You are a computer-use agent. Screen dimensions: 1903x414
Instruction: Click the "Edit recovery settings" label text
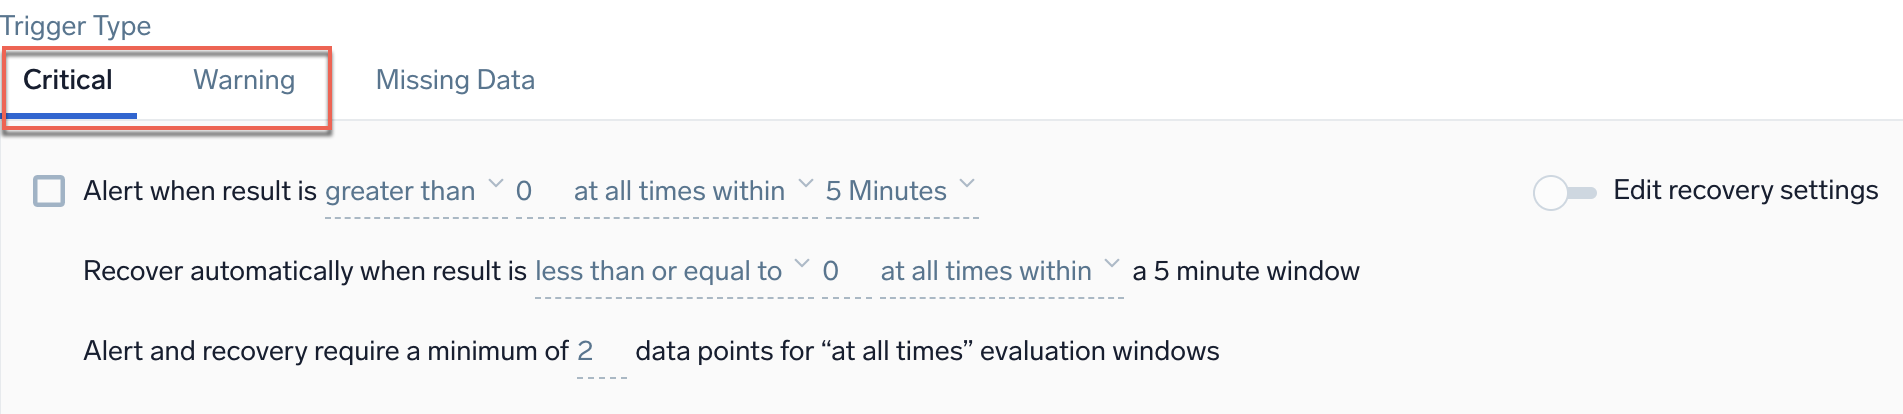1745,190
